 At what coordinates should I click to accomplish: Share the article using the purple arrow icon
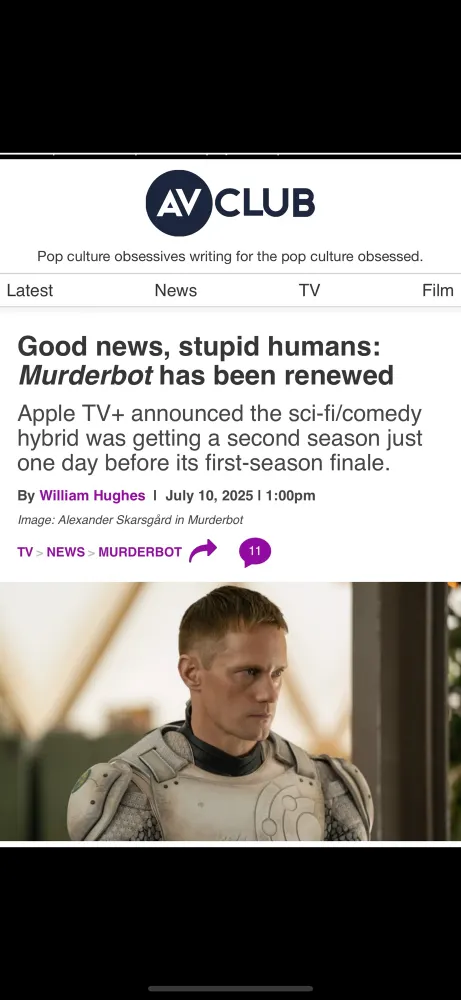(203, 551)
